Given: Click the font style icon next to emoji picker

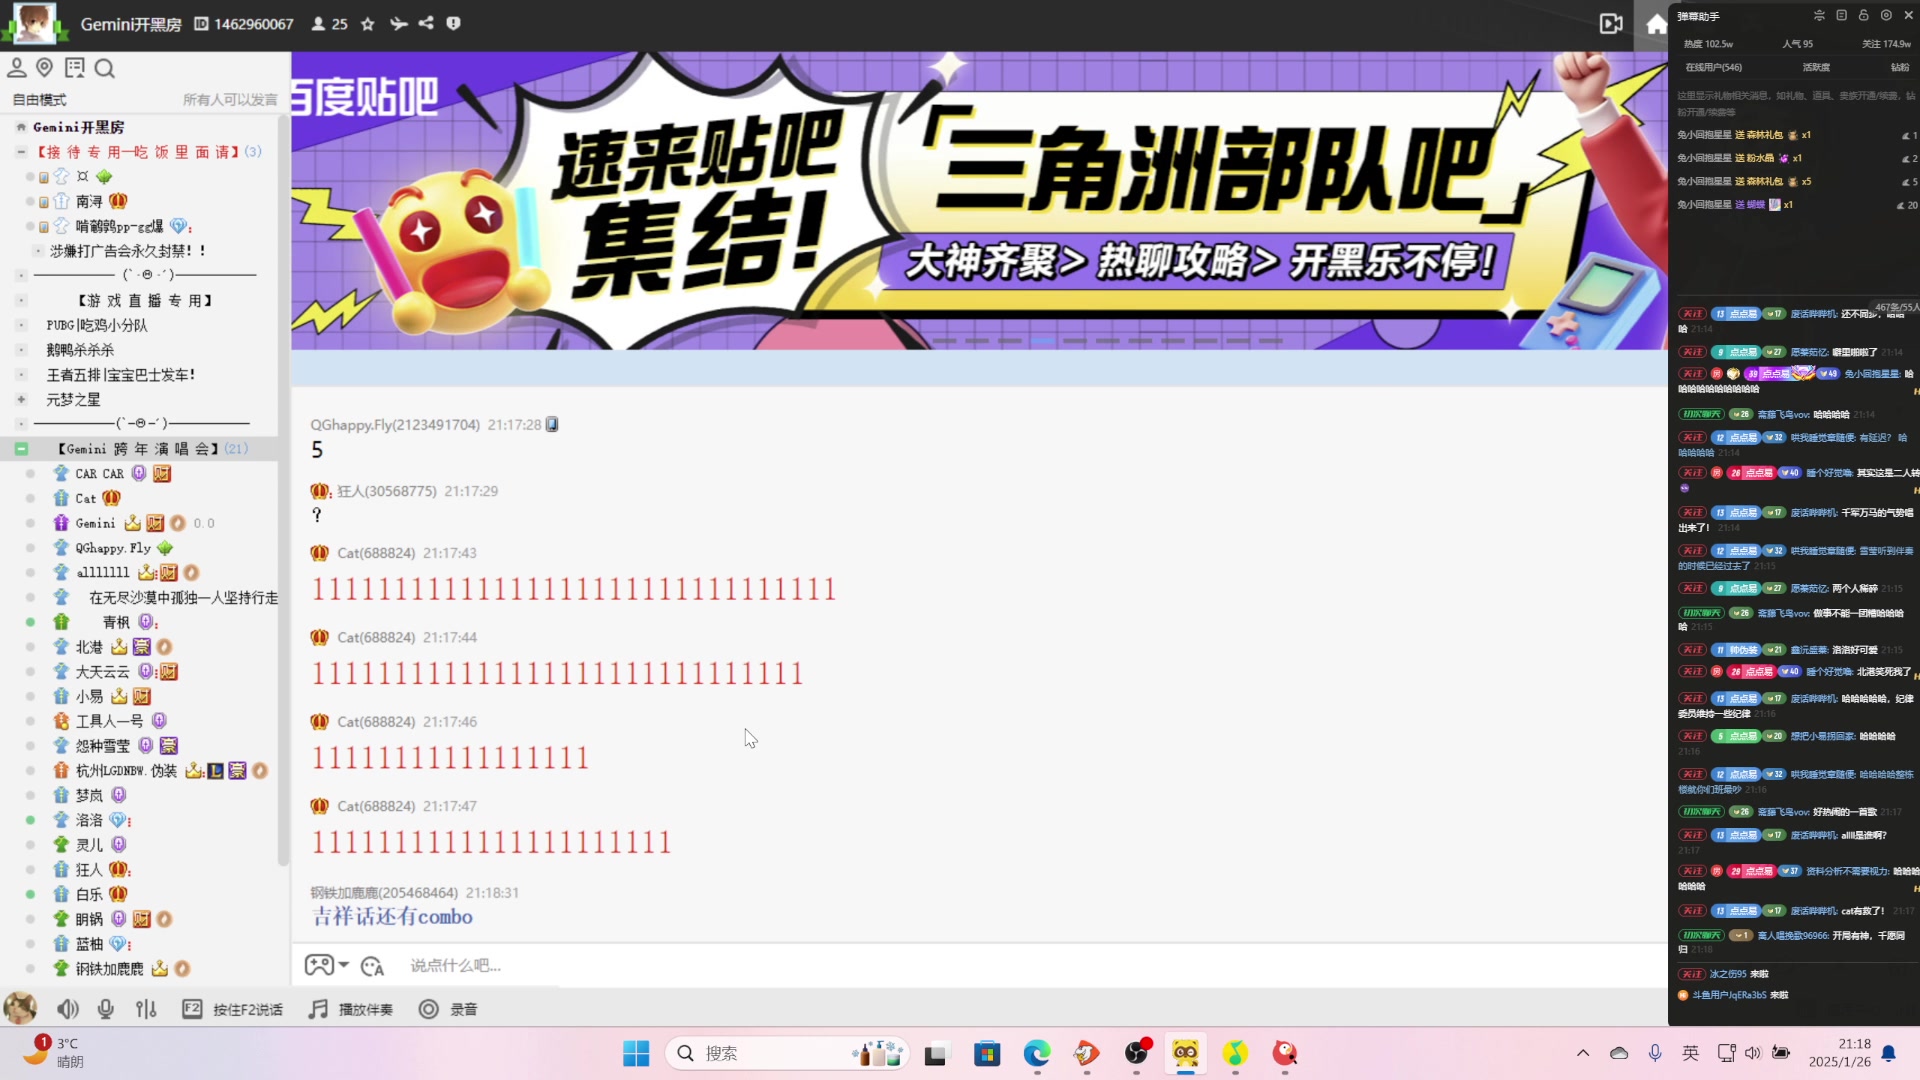Looking at the screenshot, I should pos(371,966).
